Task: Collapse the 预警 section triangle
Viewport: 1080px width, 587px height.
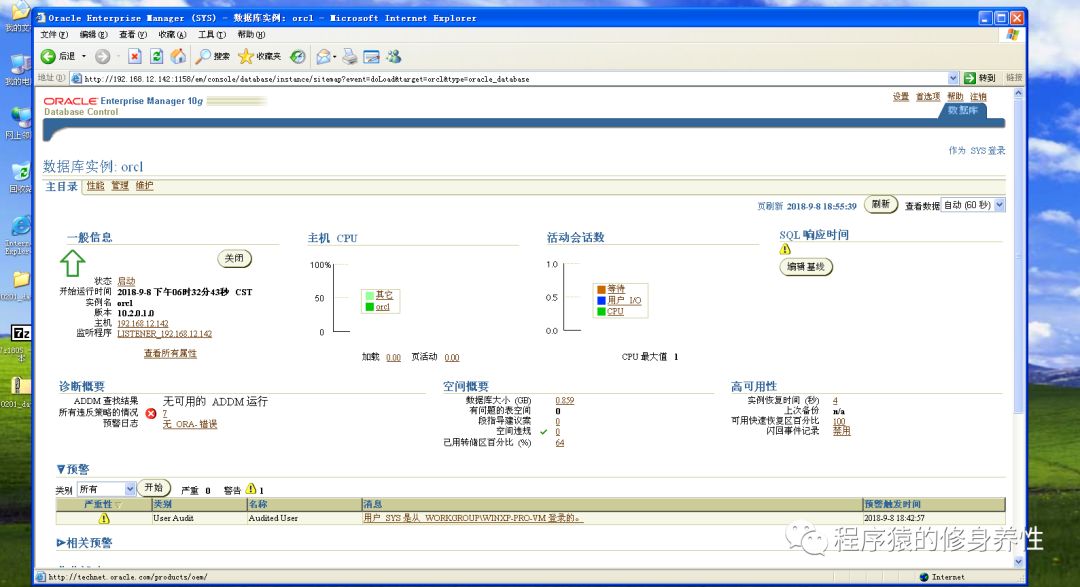Action: pos(61,469)
